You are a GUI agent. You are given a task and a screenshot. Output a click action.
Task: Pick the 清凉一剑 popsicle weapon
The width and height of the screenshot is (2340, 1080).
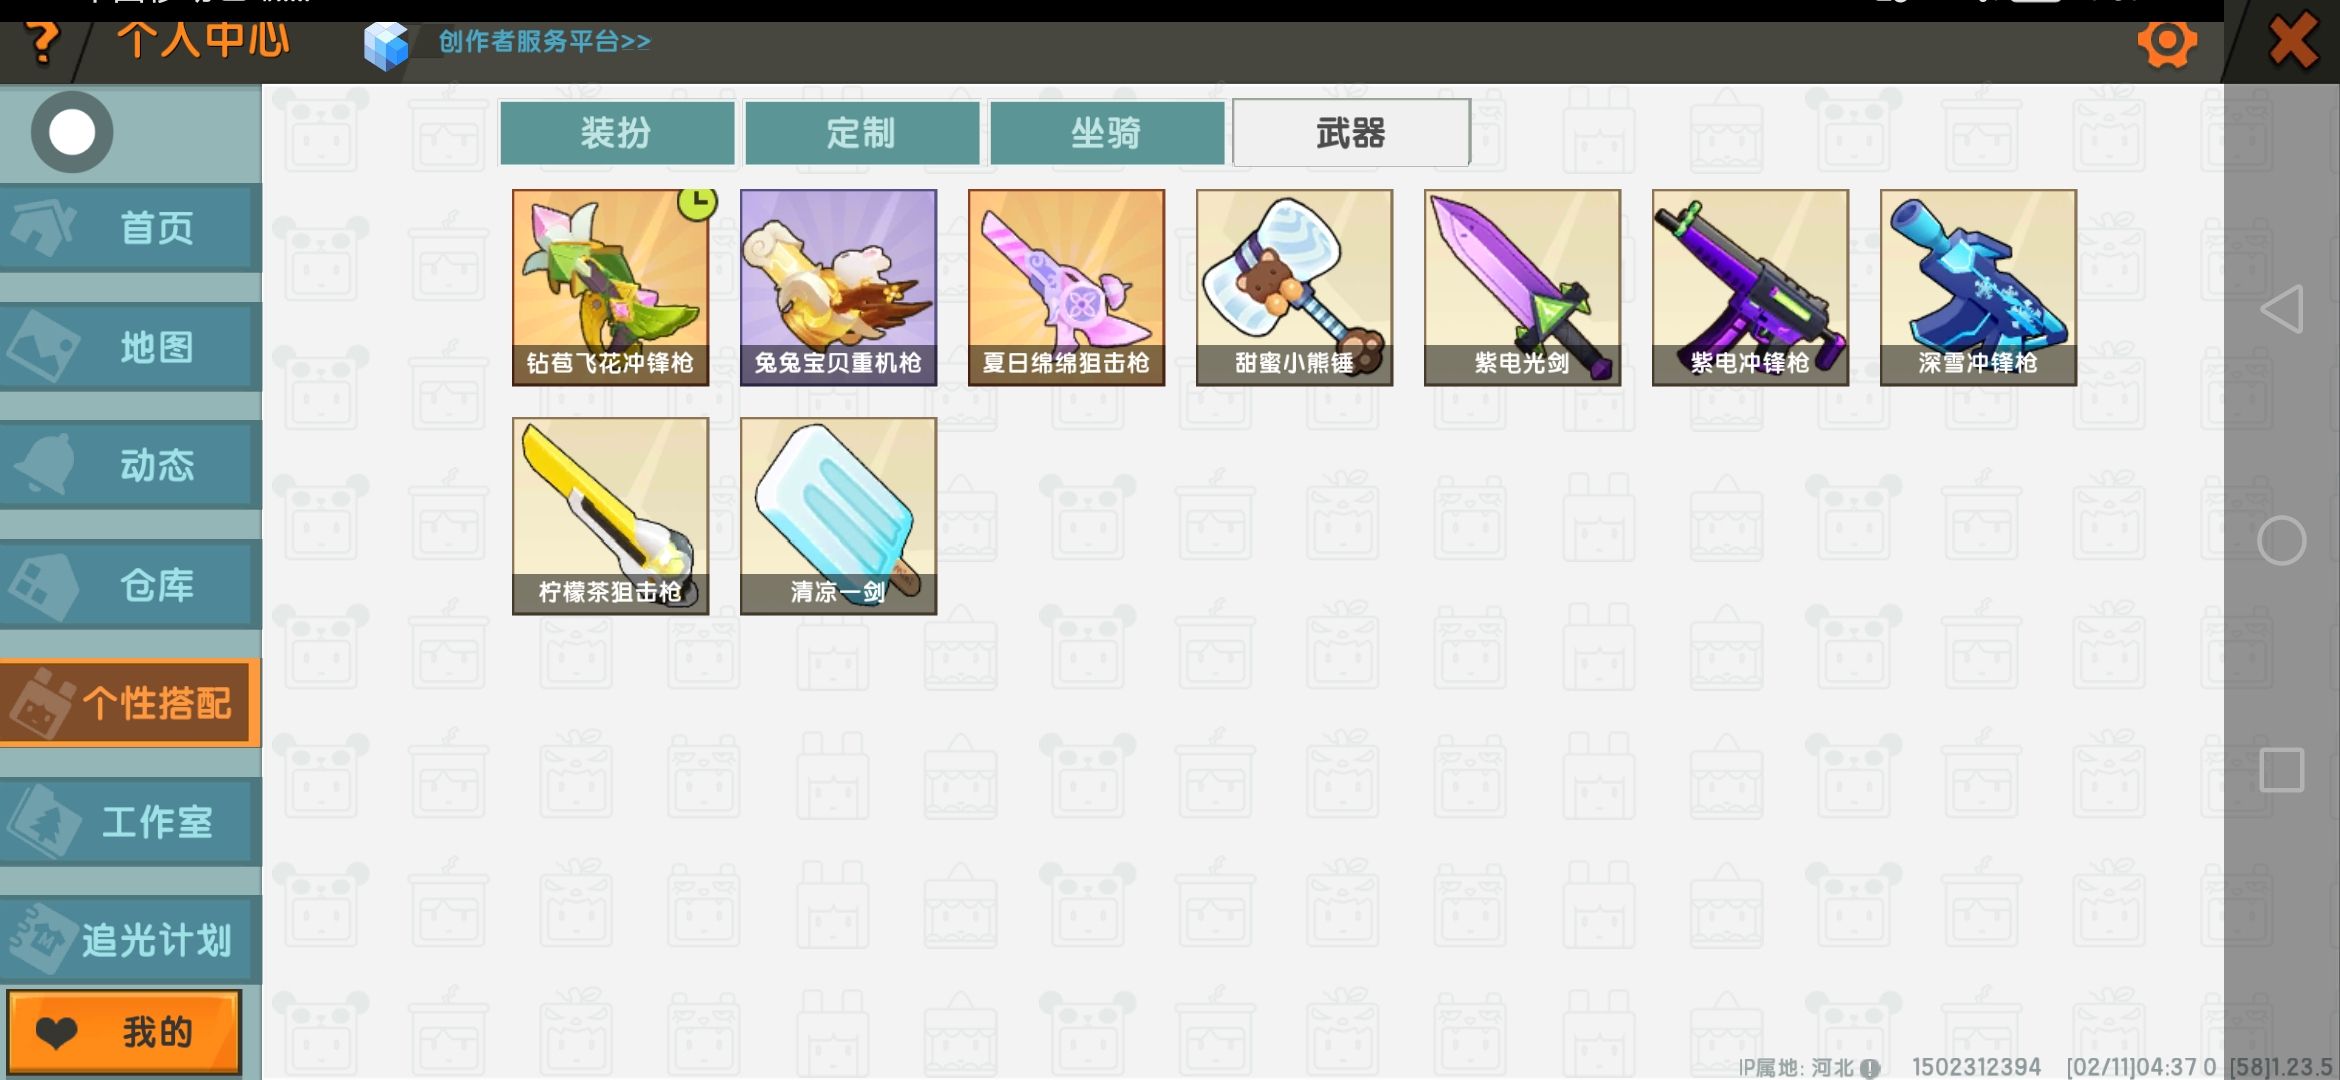[839, 516]
